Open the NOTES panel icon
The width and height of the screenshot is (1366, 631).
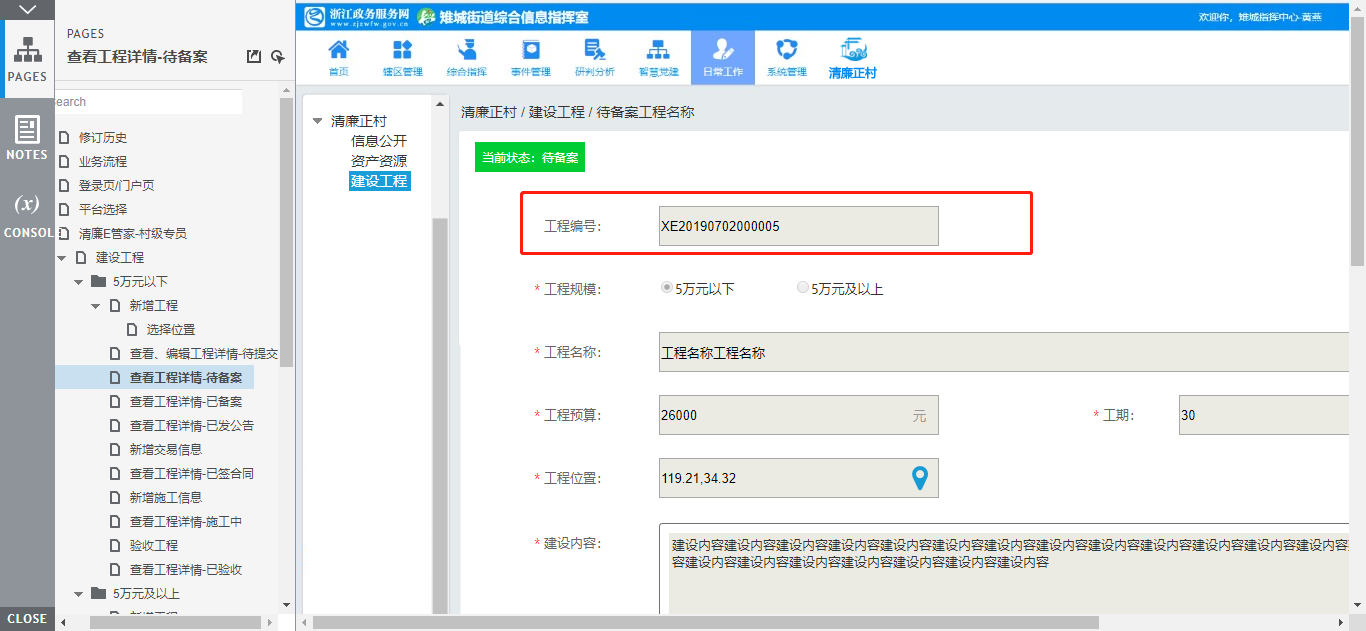[27, 137]
